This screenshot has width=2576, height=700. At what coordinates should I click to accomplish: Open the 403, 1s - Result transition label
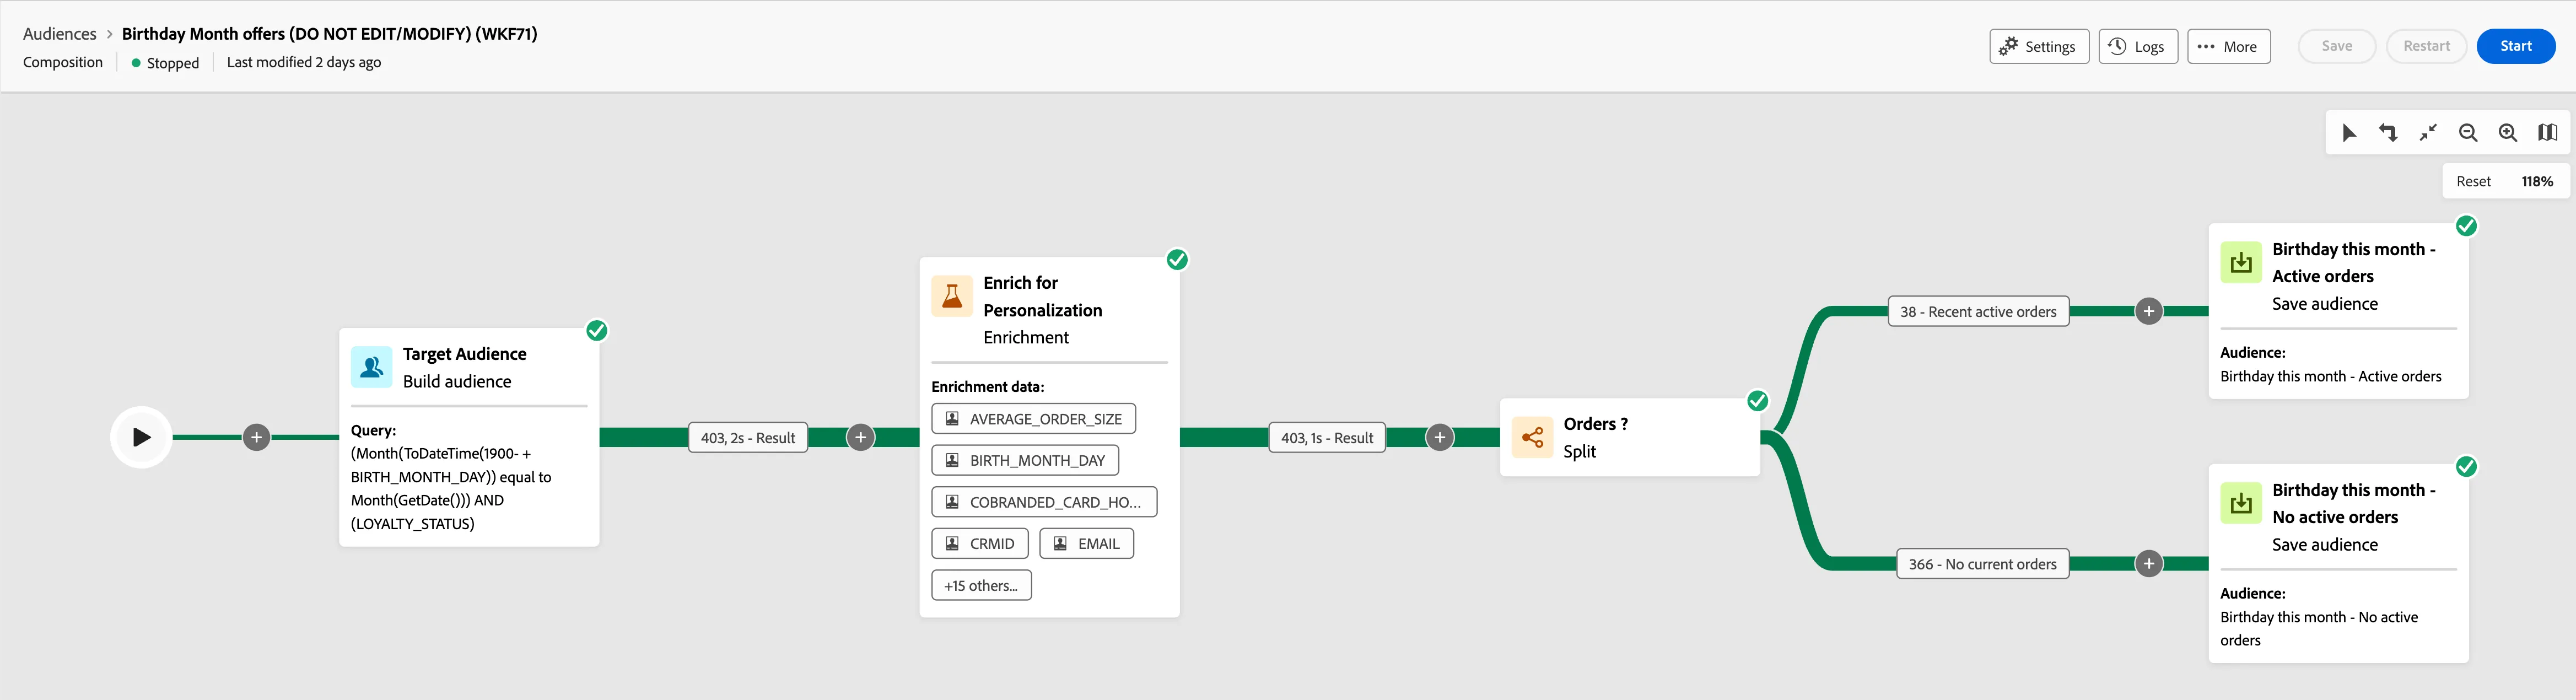[1327, 437]
